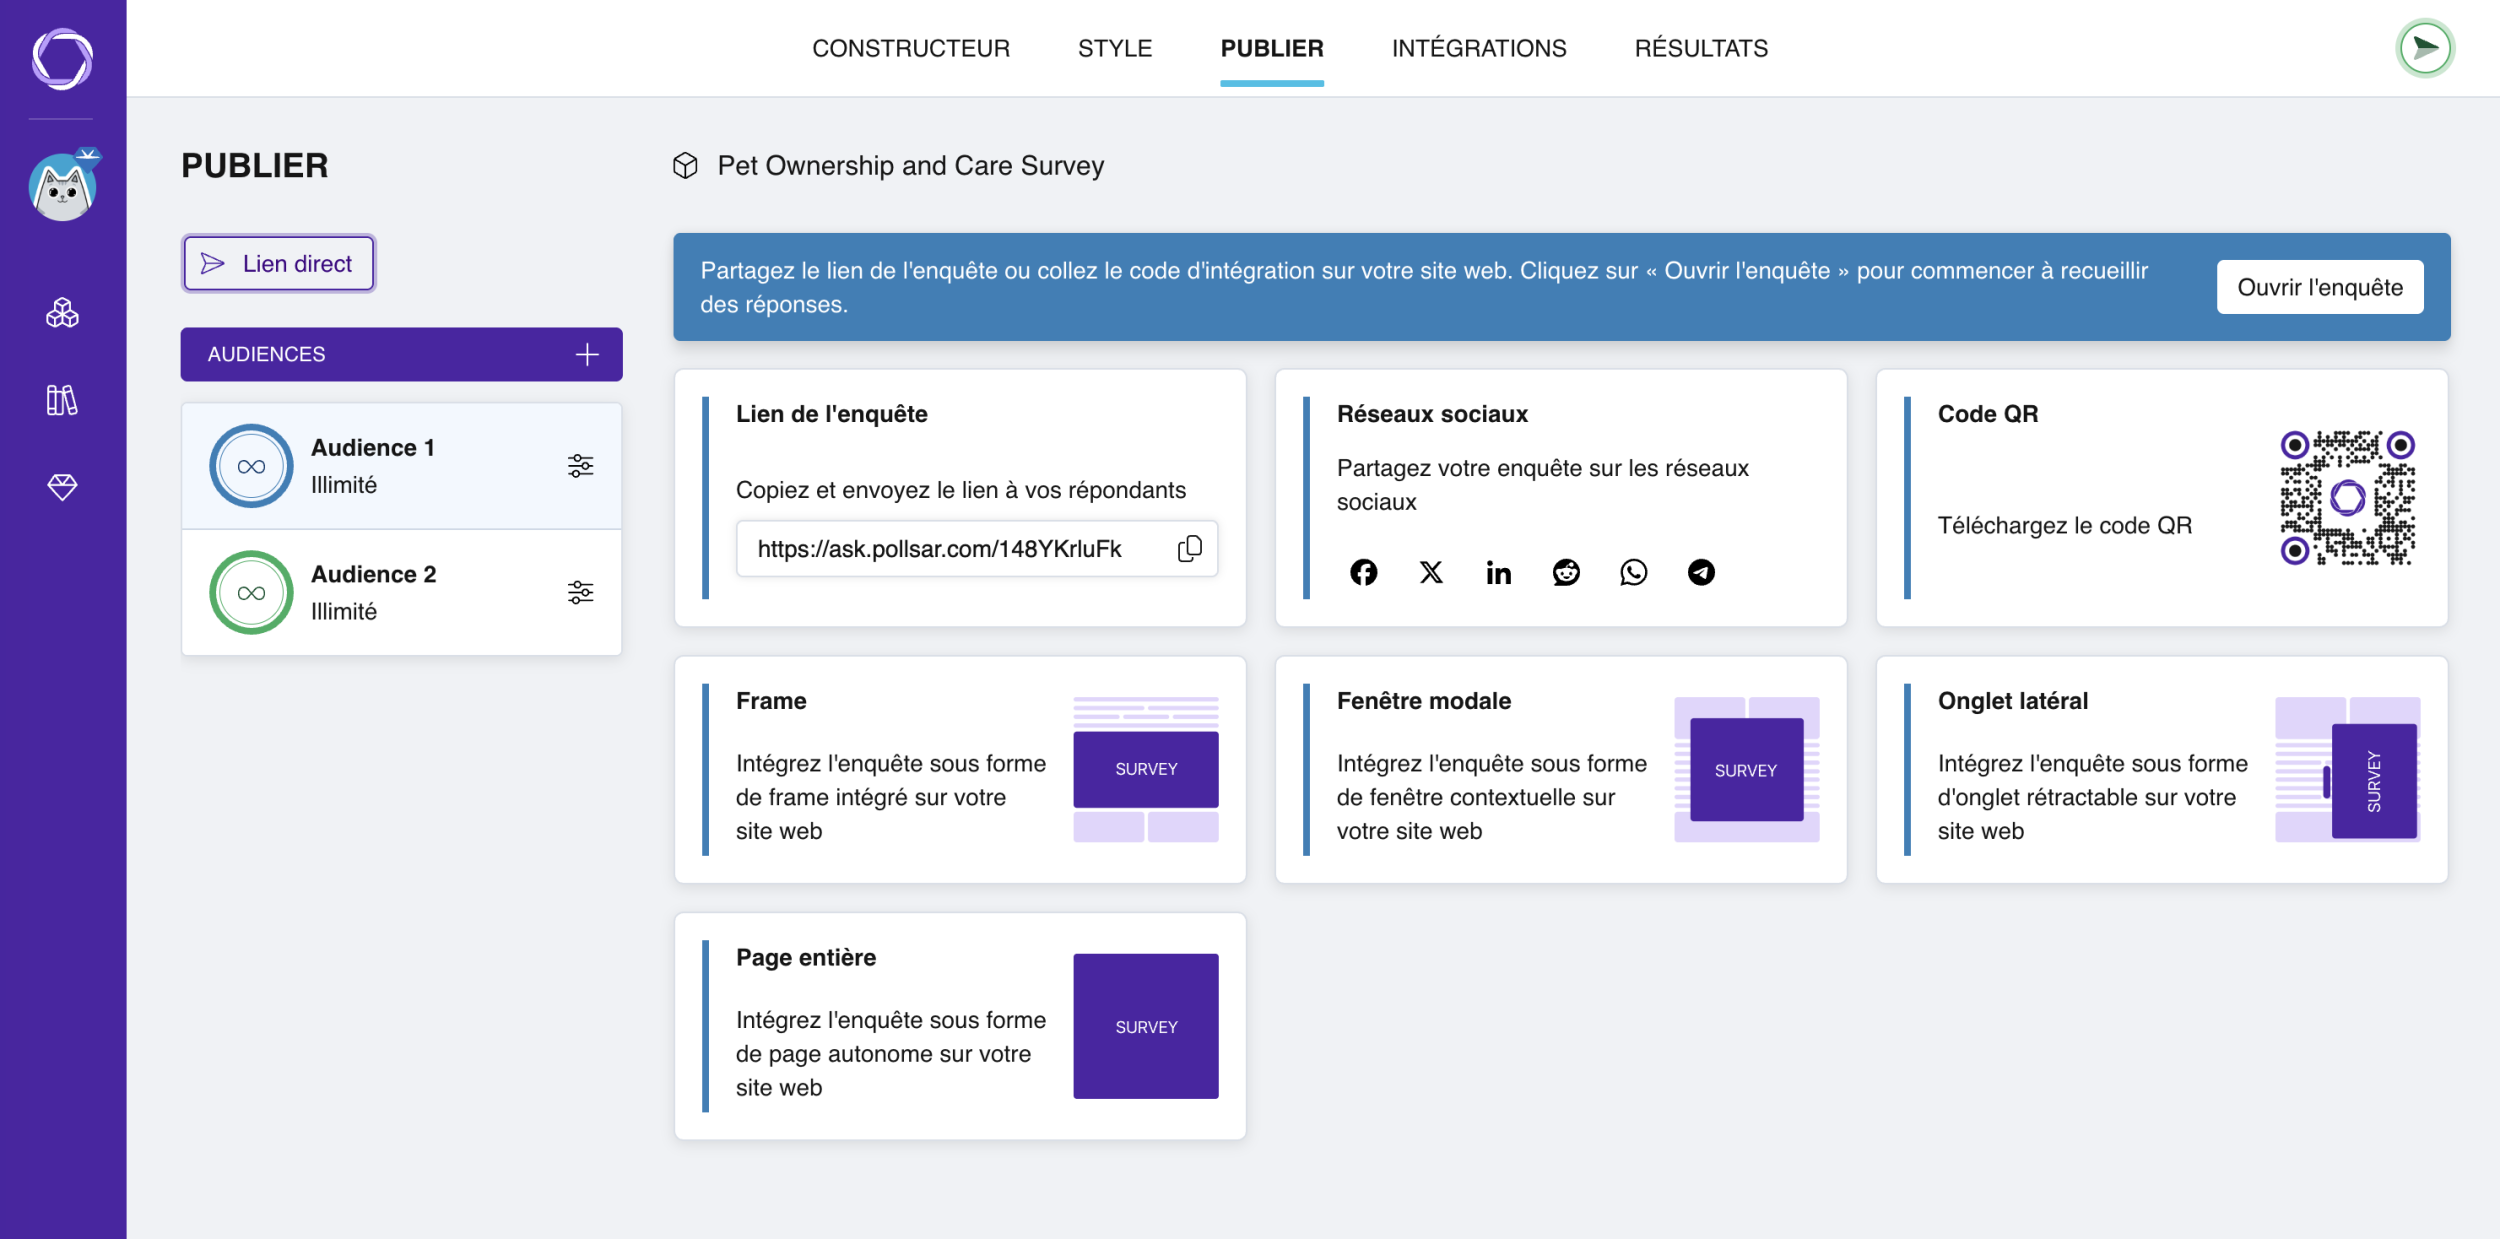Click the diamond icon in sidebar
This screenshot has height=1239, width=2500.
tap(62, 487)
